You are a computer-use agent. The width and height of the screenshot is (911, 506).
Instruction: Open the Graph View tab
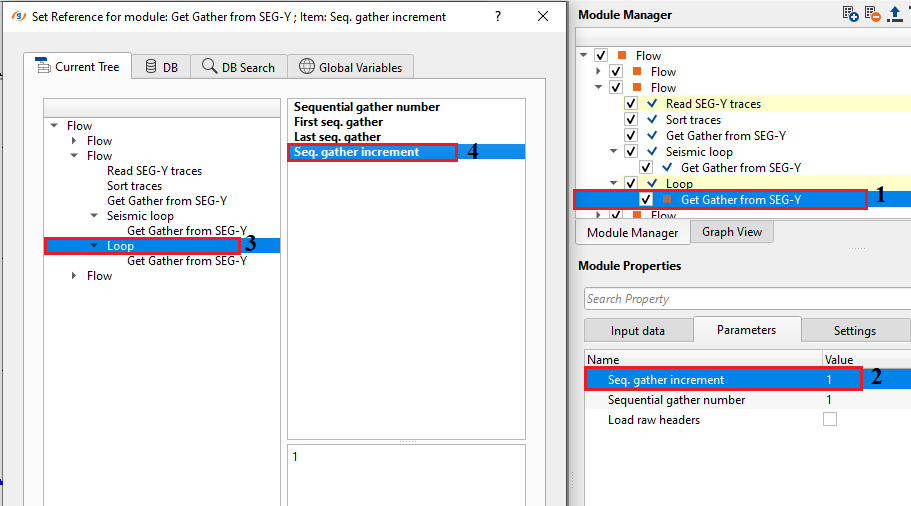732,232
